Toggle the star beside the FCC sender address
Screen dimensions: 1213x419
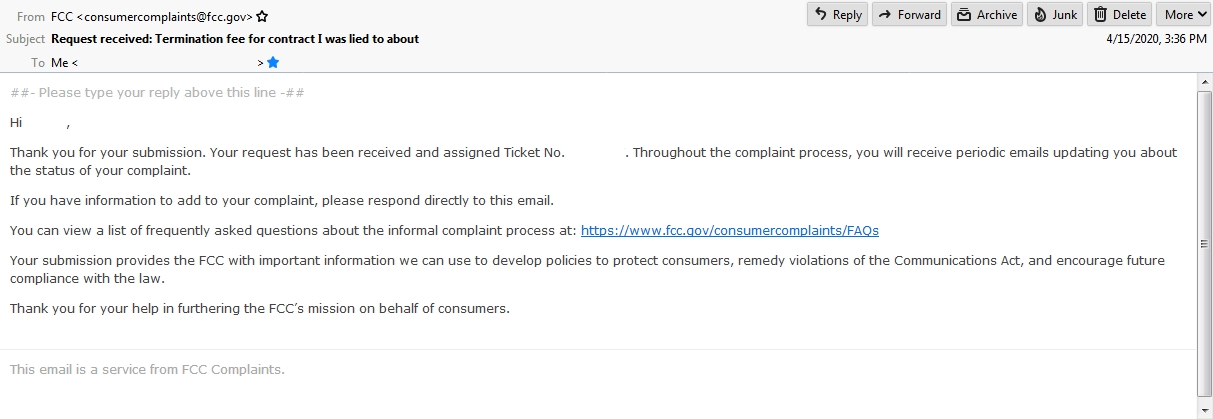click(x=262, y=17)
